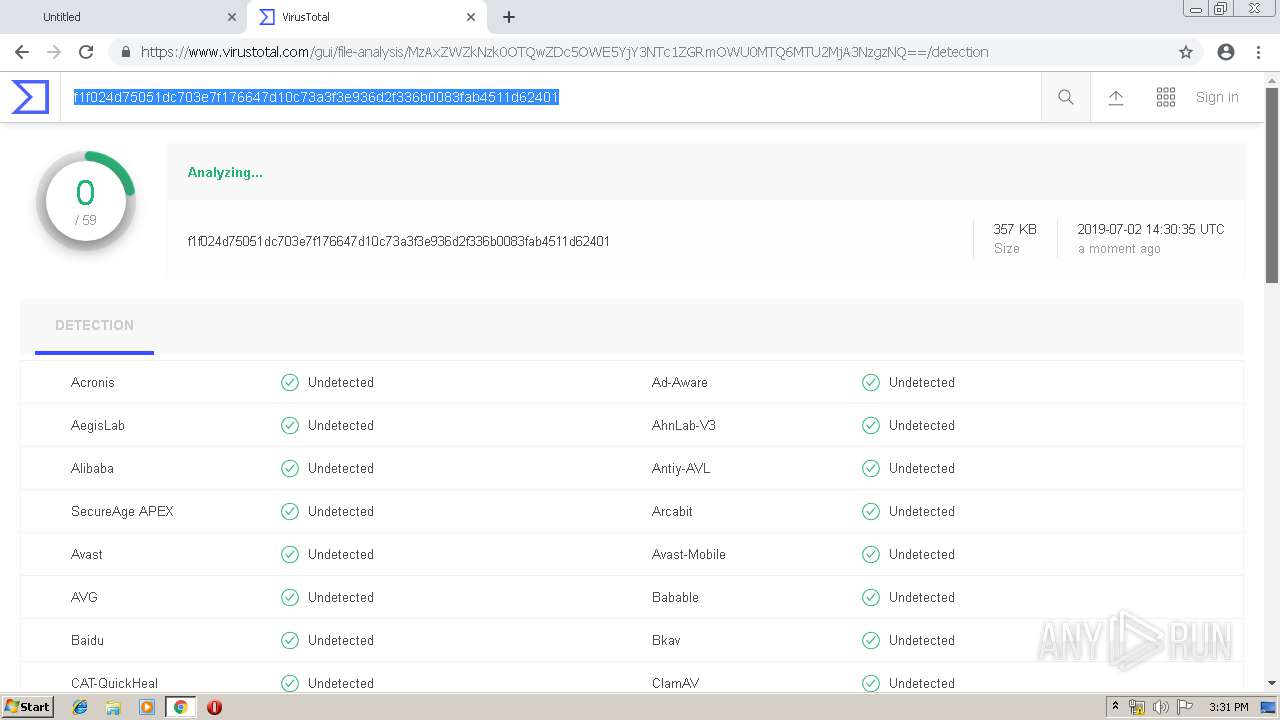Screen dimensions: 1280x720
Task: Click the Acronis engine name
Action: pos(93,382)
